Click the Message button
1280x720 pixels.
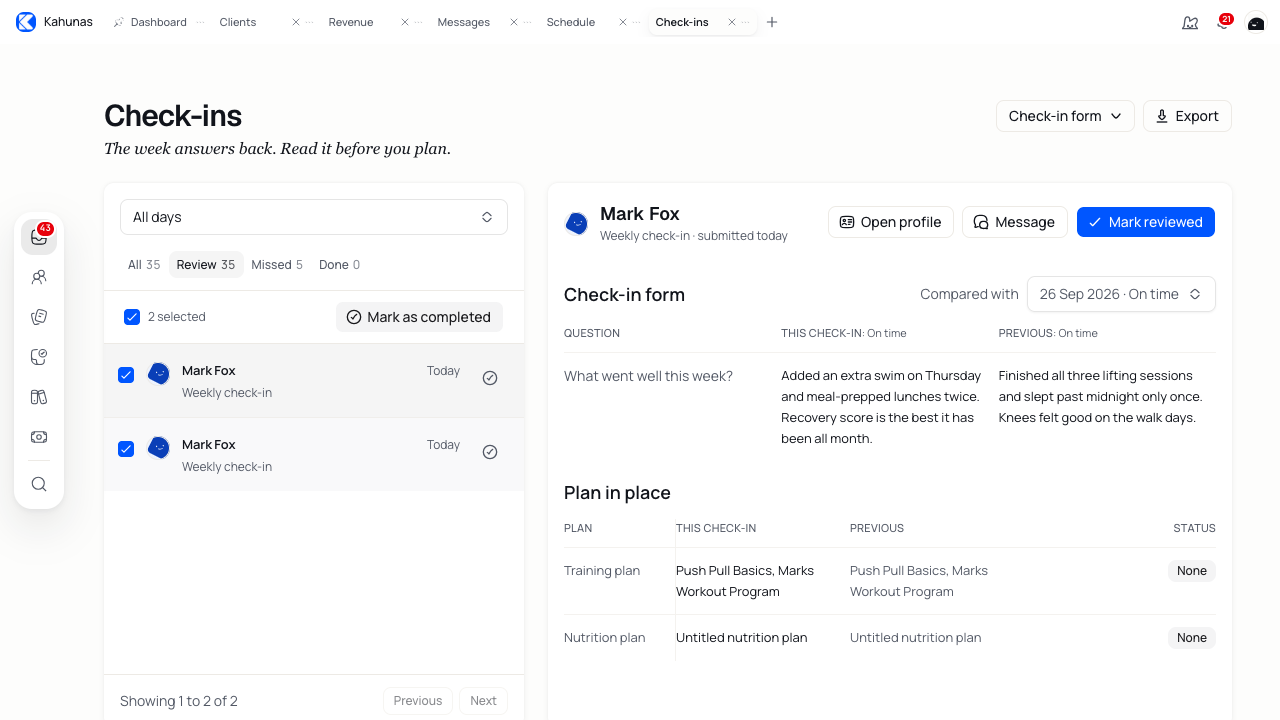pos(1015,222)
